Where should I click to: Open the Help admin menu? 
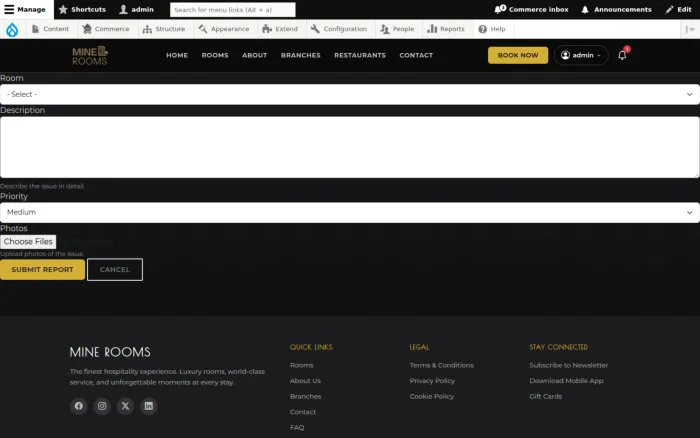[x=492, y=29]
